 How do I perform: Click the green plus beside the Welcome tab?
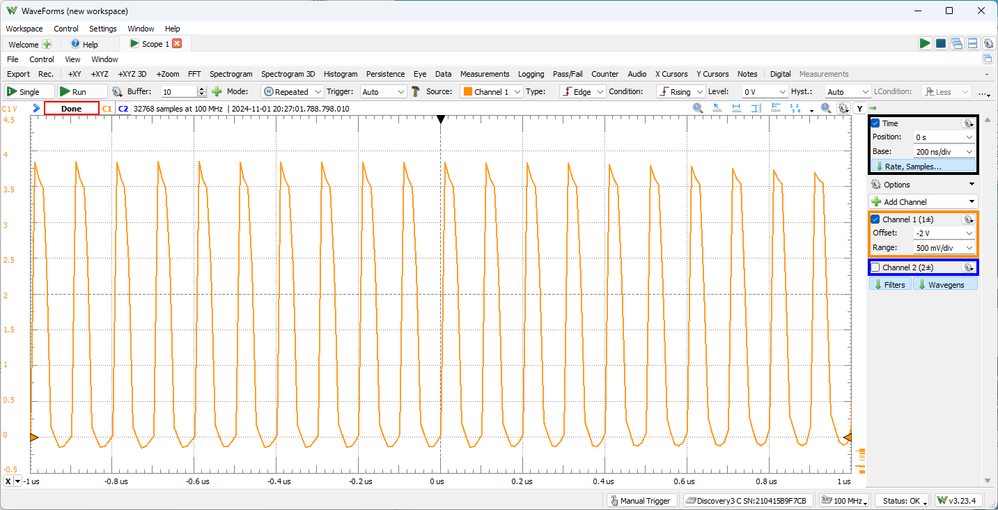click(x=46, y=45)
